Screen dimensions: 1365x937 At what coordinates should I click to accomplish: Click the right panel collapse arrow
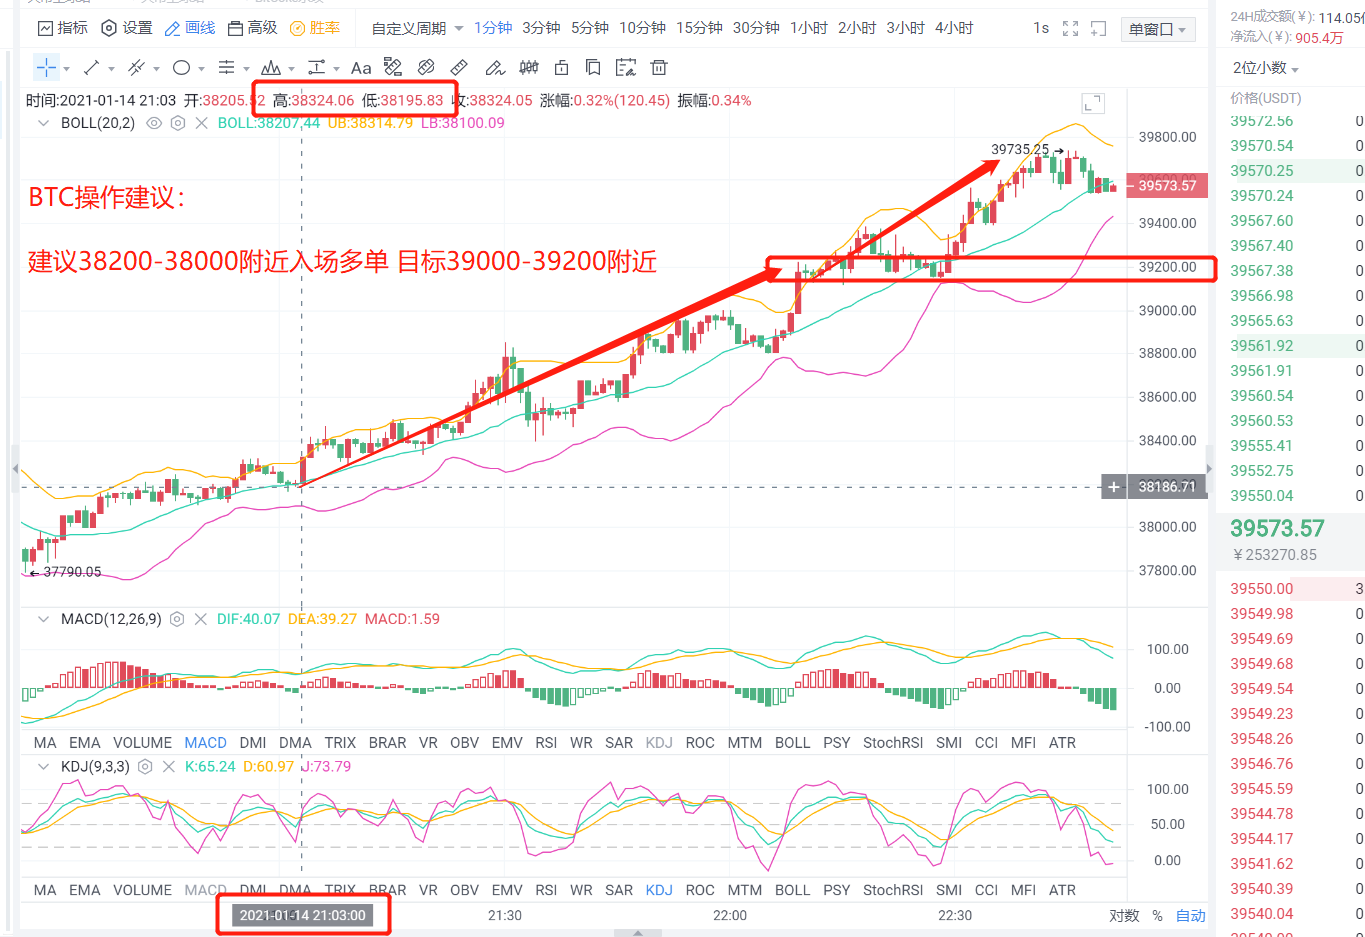[x=1209, y=468]
